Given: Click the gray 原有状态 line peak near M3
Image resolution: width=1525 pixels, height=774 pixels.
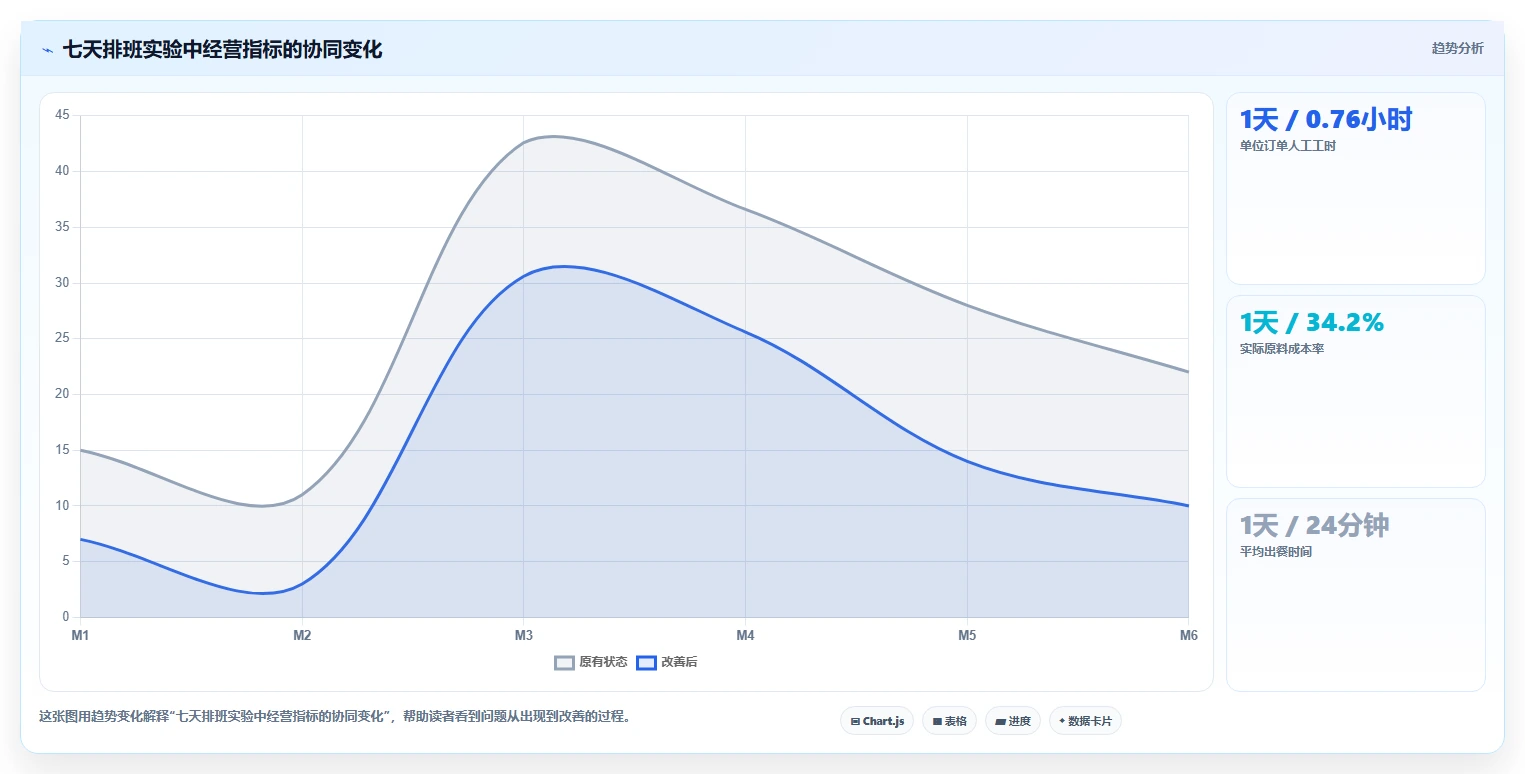Looking at the screenshot, I should 552,136.
